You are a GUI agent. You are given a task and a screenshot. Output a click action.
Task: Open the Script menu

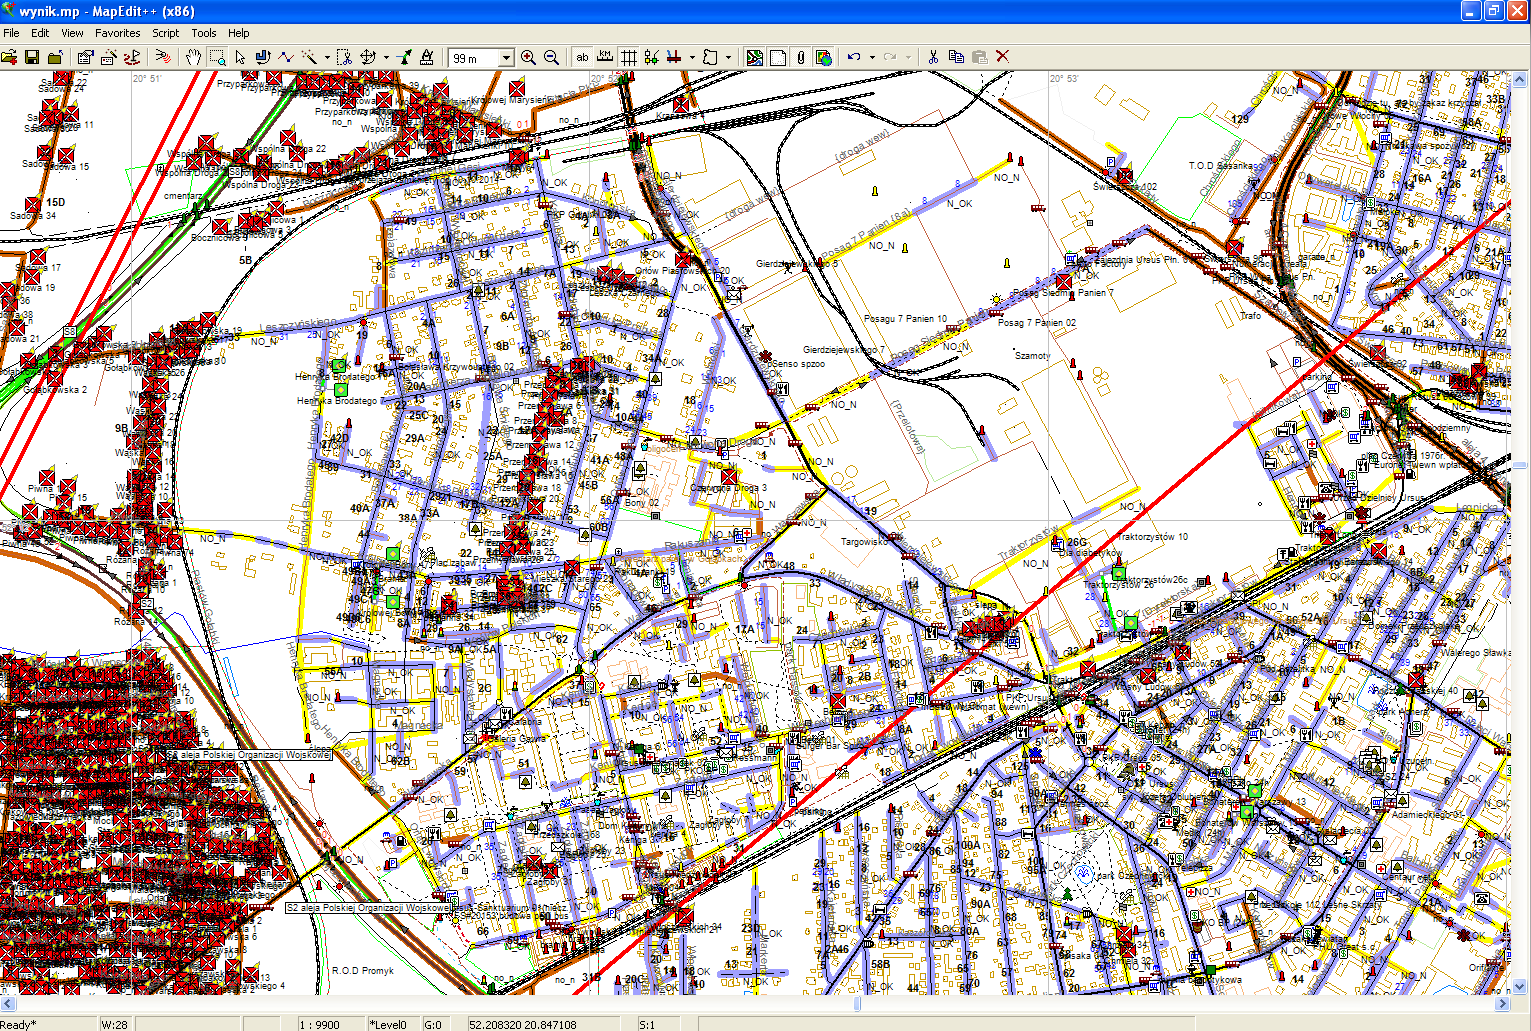click(165, 33)
